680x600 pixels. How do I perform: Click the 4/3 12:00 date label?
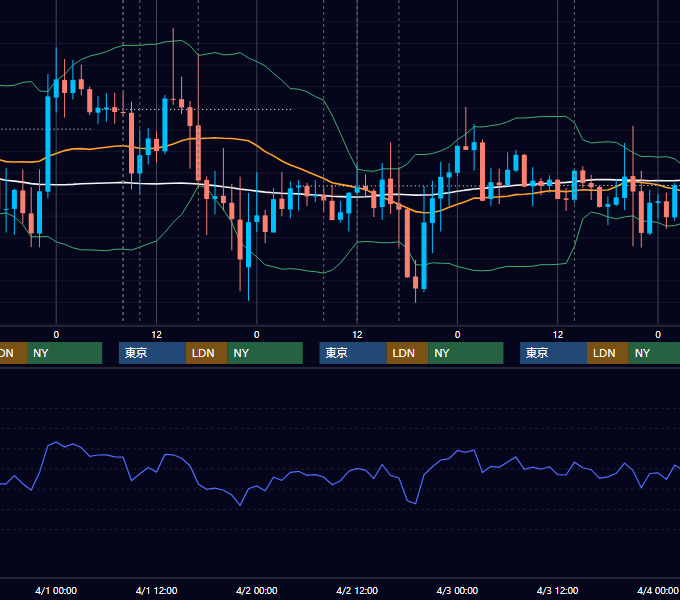coord(557,590)
